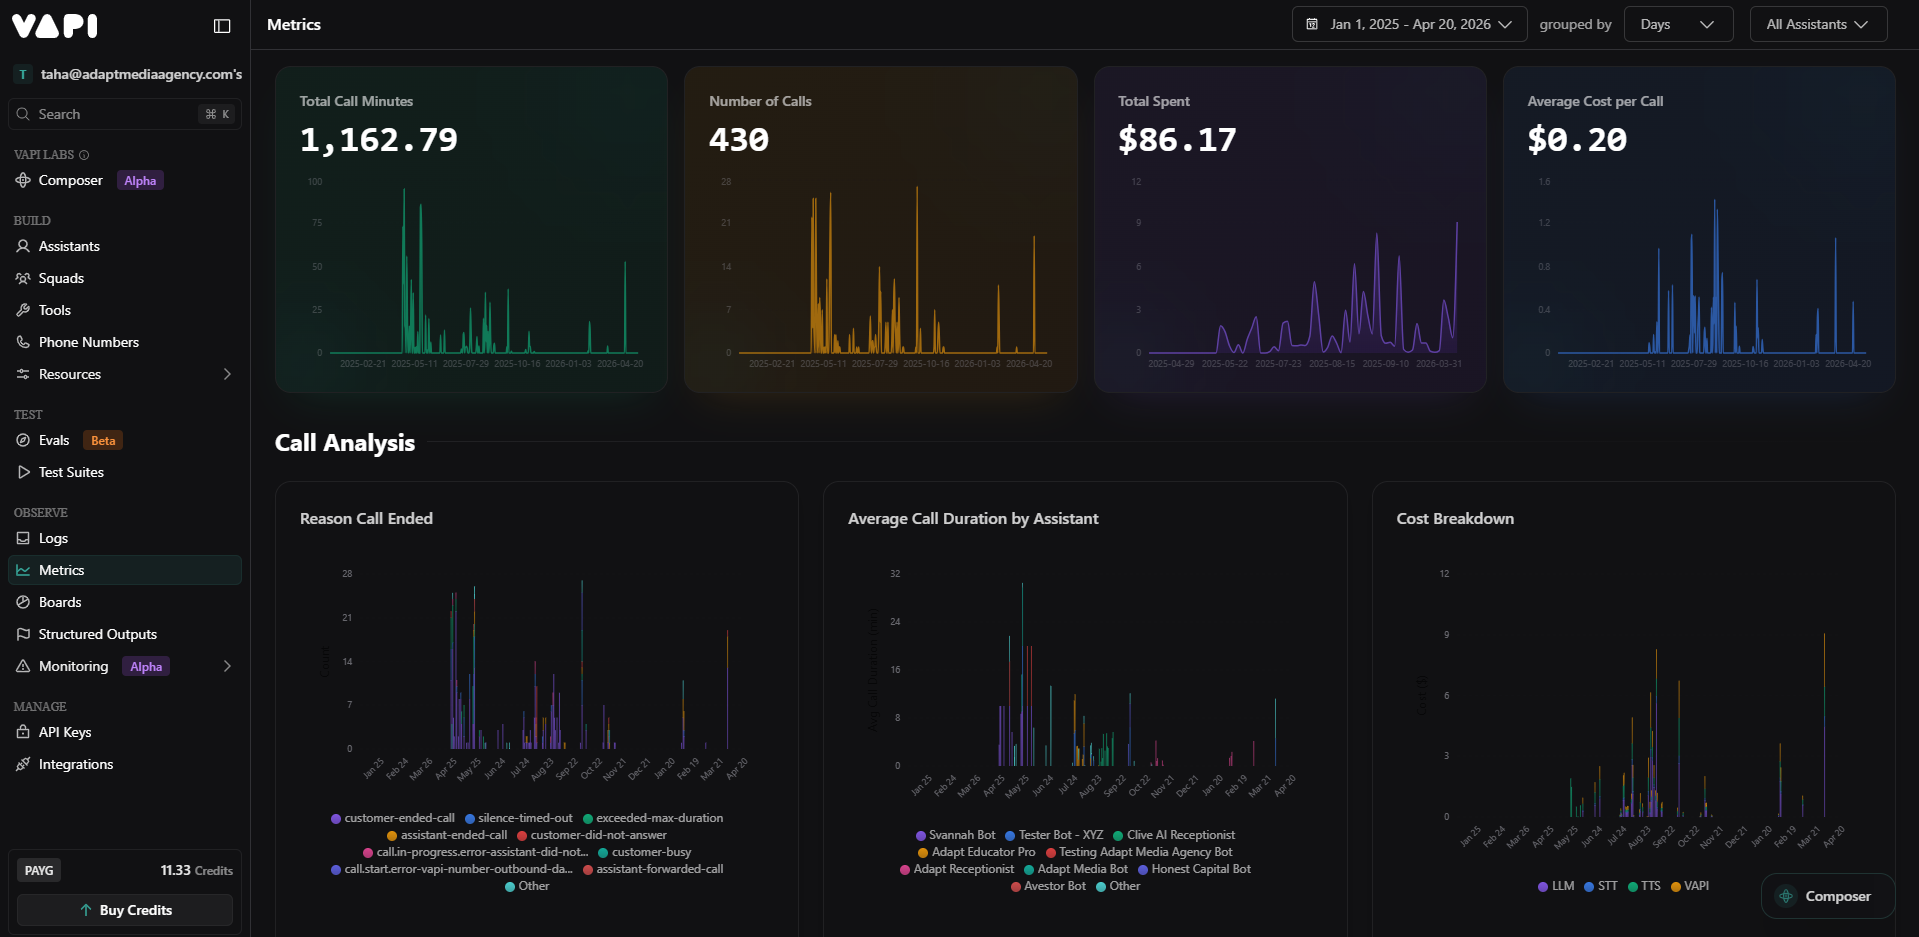Click the account avatar letter T
1919x937 pixels.
click(x=23, y=74)
